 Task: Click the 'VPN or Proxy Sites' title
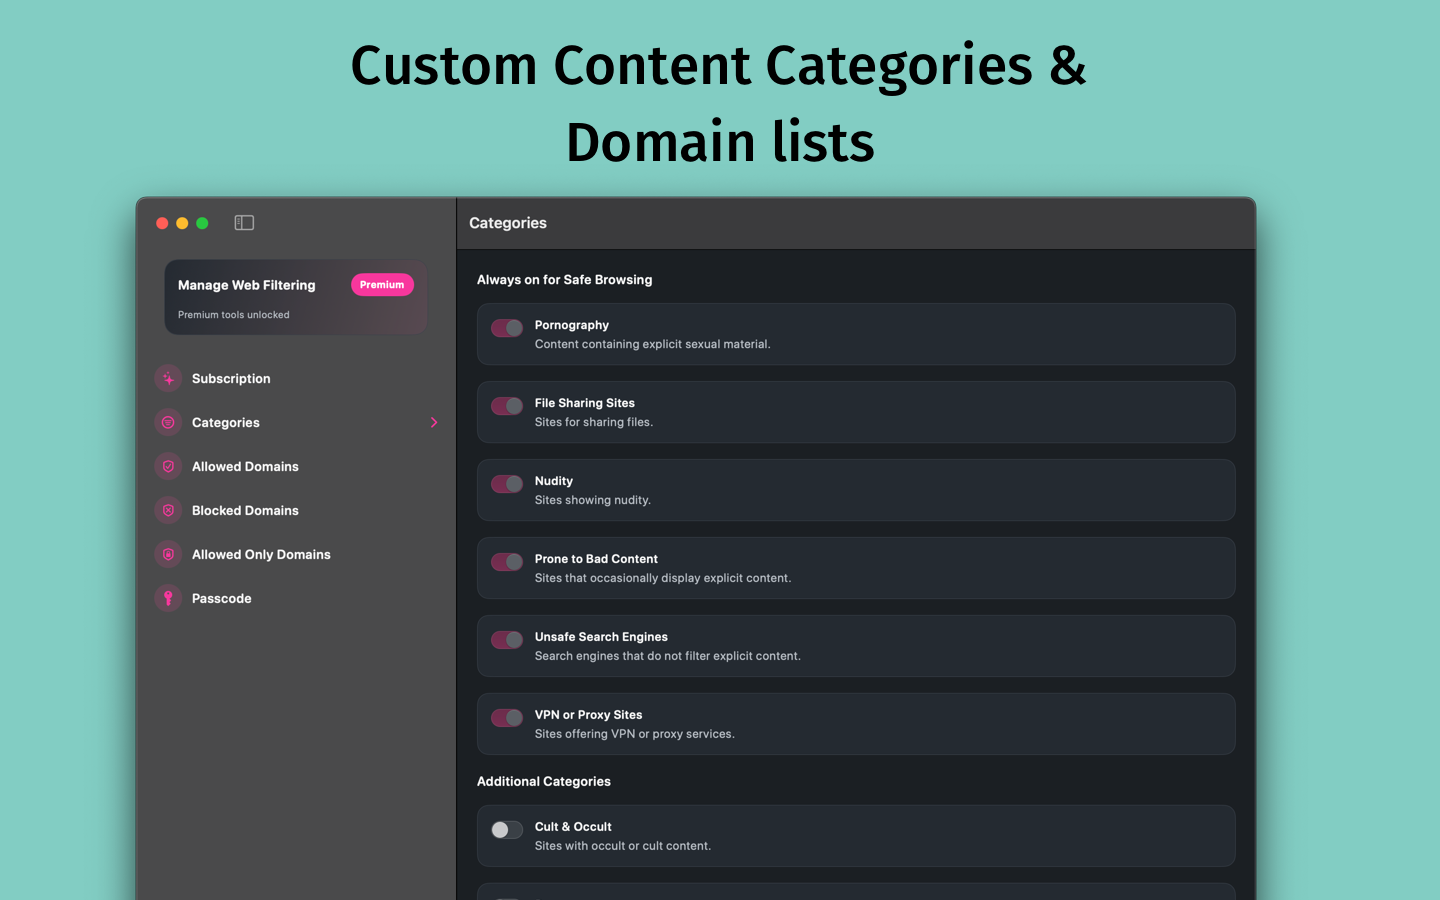589,715
